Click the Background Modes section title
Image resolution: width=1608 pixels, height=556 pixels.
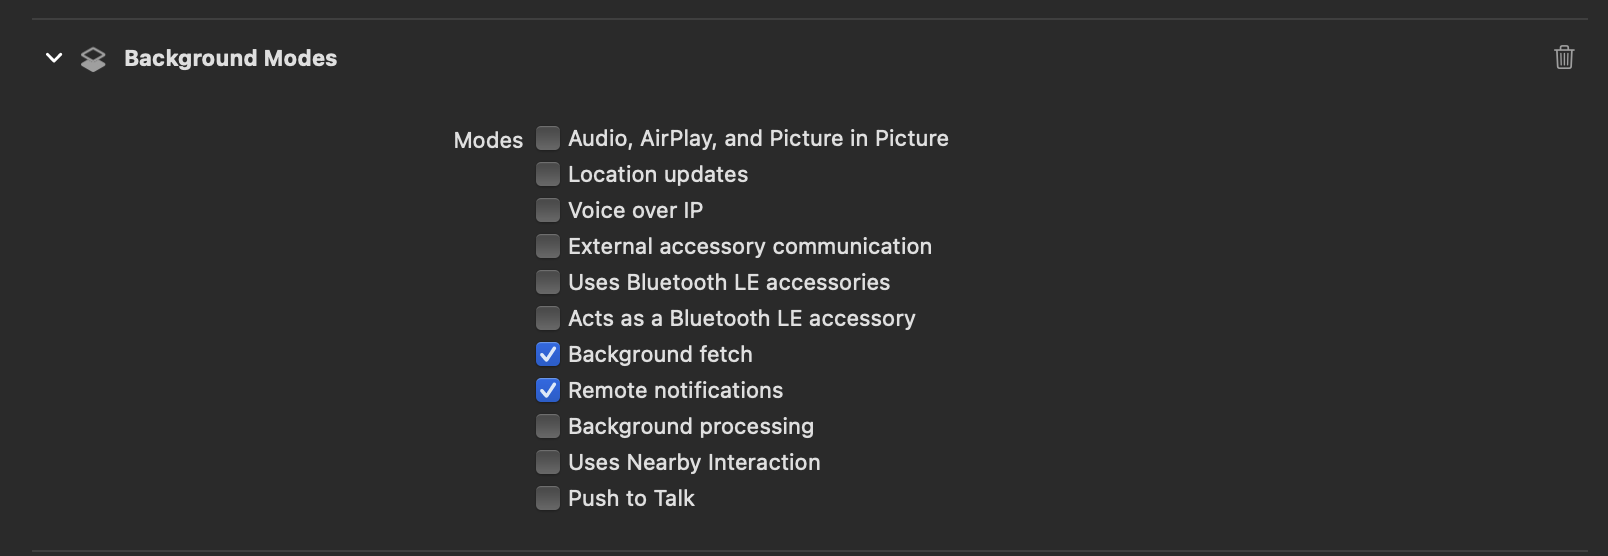(230, 58)
